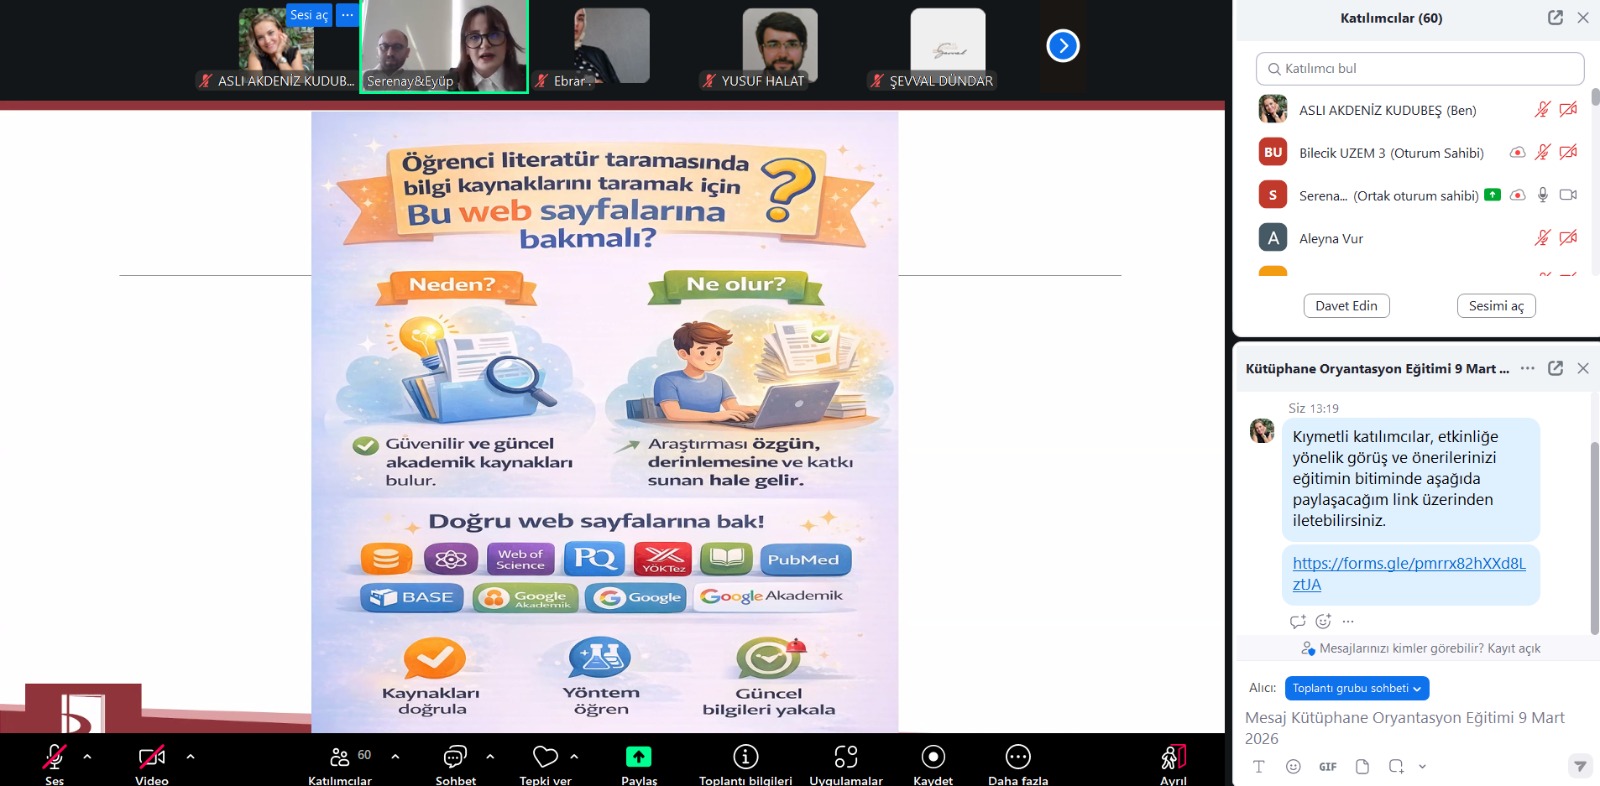Open Toplantı bilgileri info icon
The height and width of the screenshot is (786, 1600).
pyautogui.click(x=745, y=757)
